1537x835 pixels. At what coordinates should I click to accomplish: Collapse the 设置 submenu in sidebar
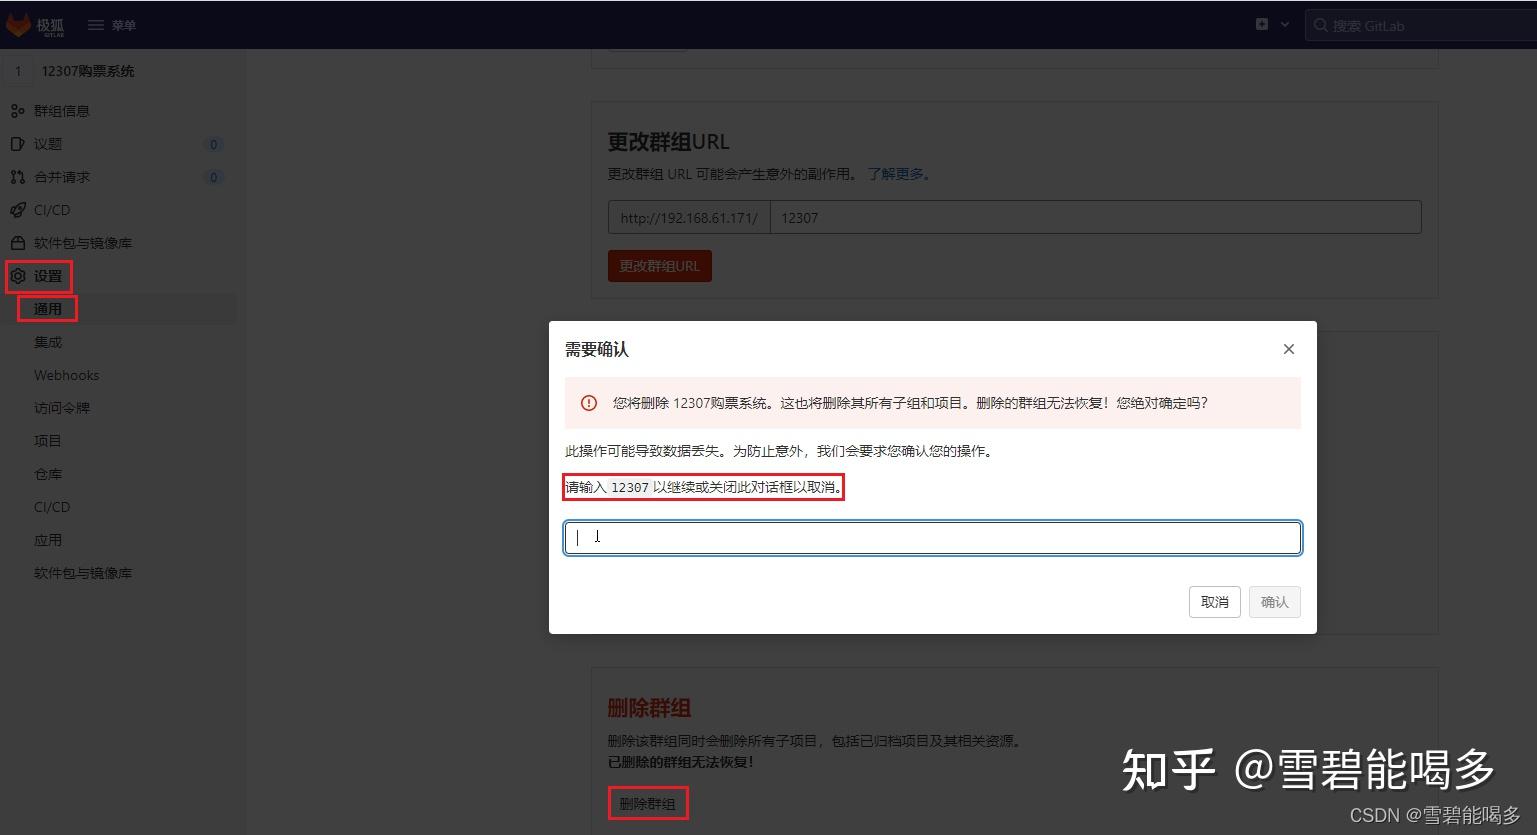(46, 276)
